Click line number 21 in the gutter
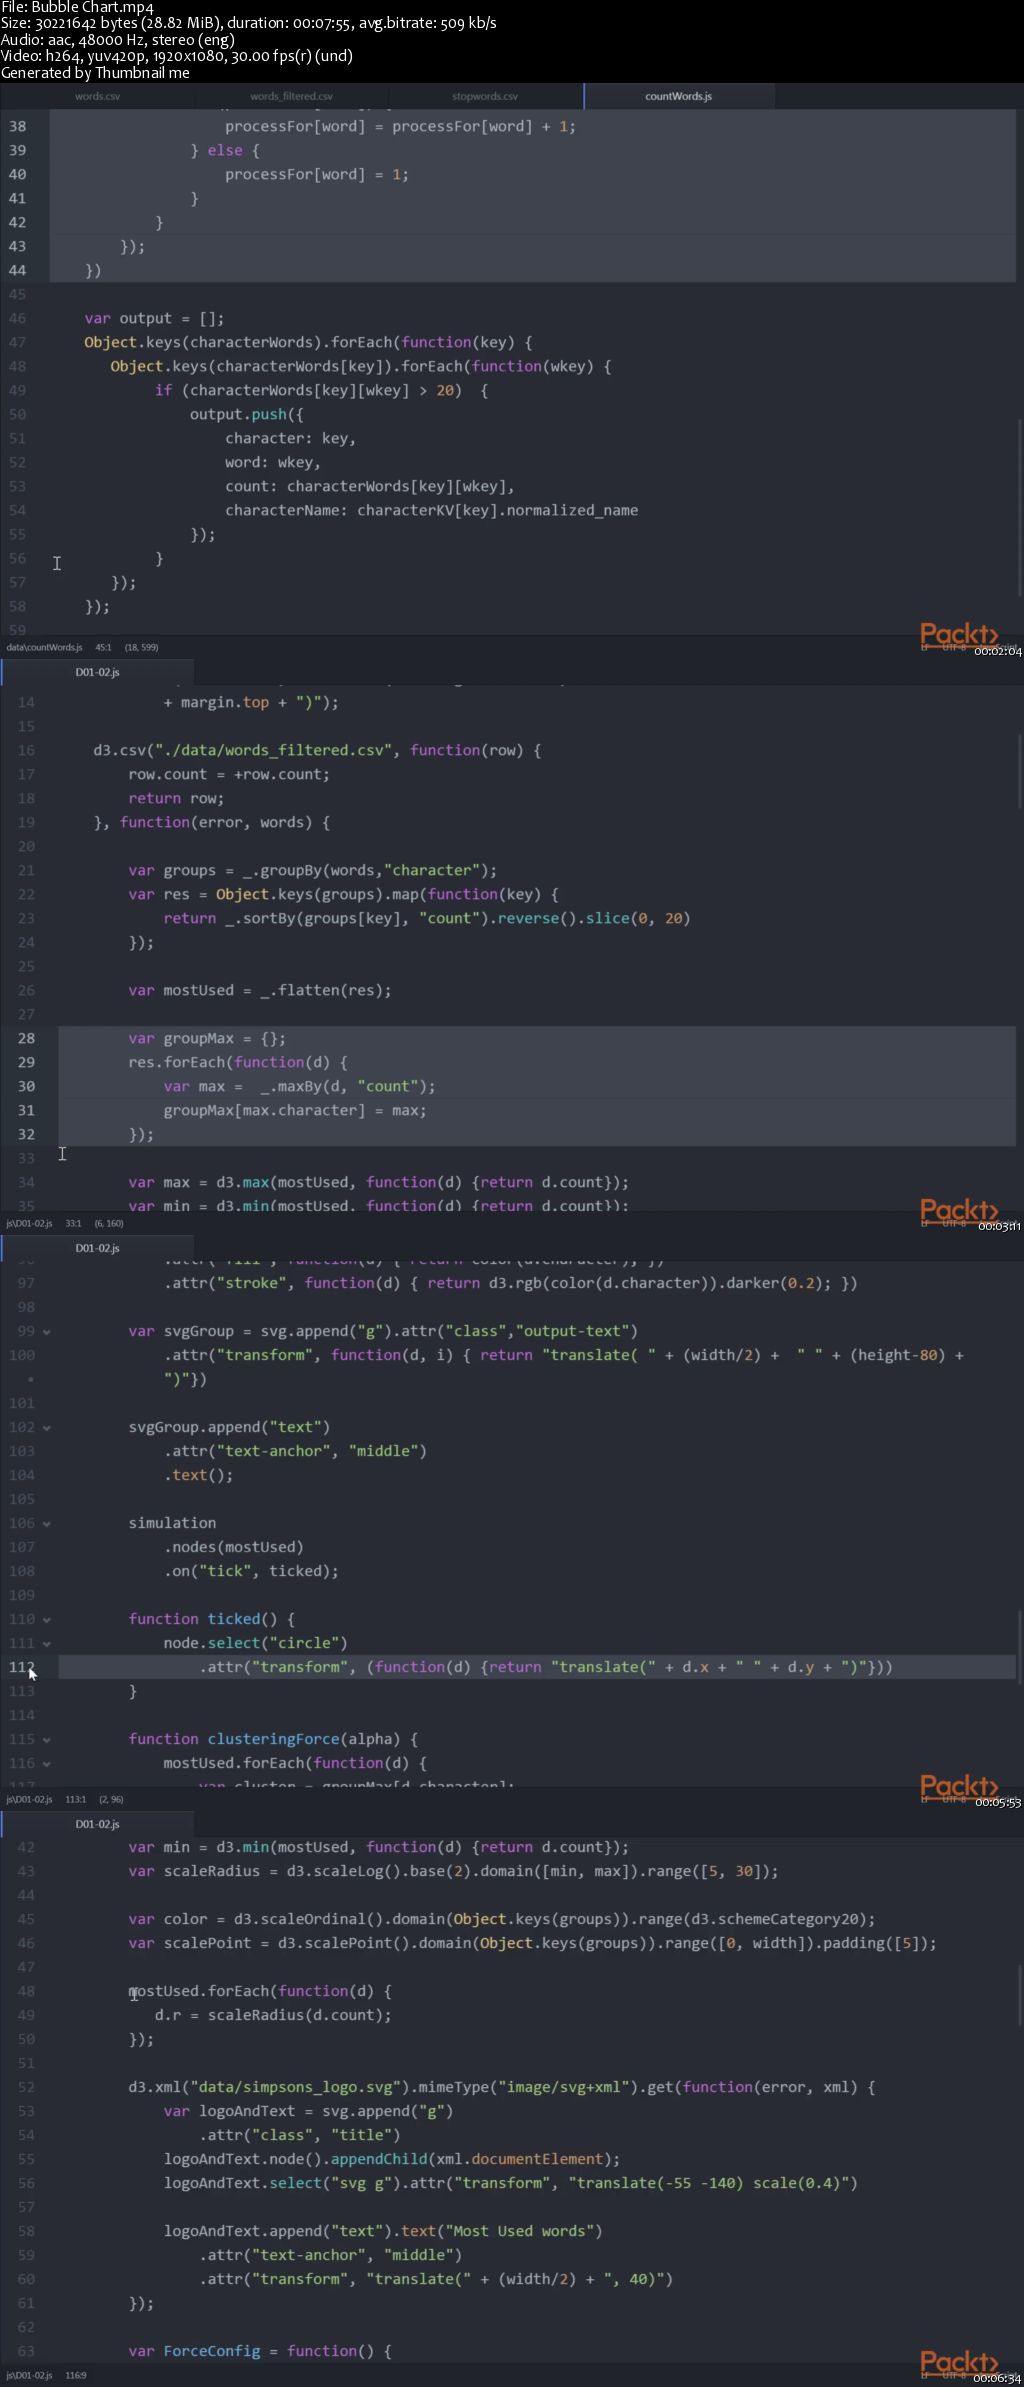The height and width of the screenshot is (2387, 1024). point(26,870)
